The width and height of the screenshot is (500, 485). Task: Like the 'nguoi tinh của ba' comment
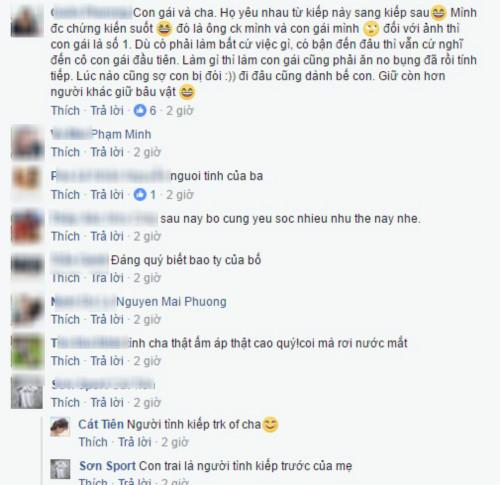(x=65, y=195)
